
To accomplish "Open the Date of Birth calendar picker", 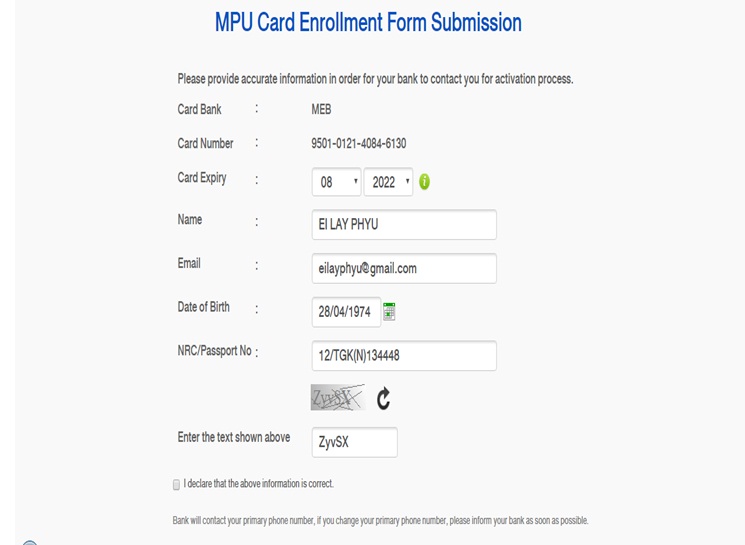I will click(389, 311).
